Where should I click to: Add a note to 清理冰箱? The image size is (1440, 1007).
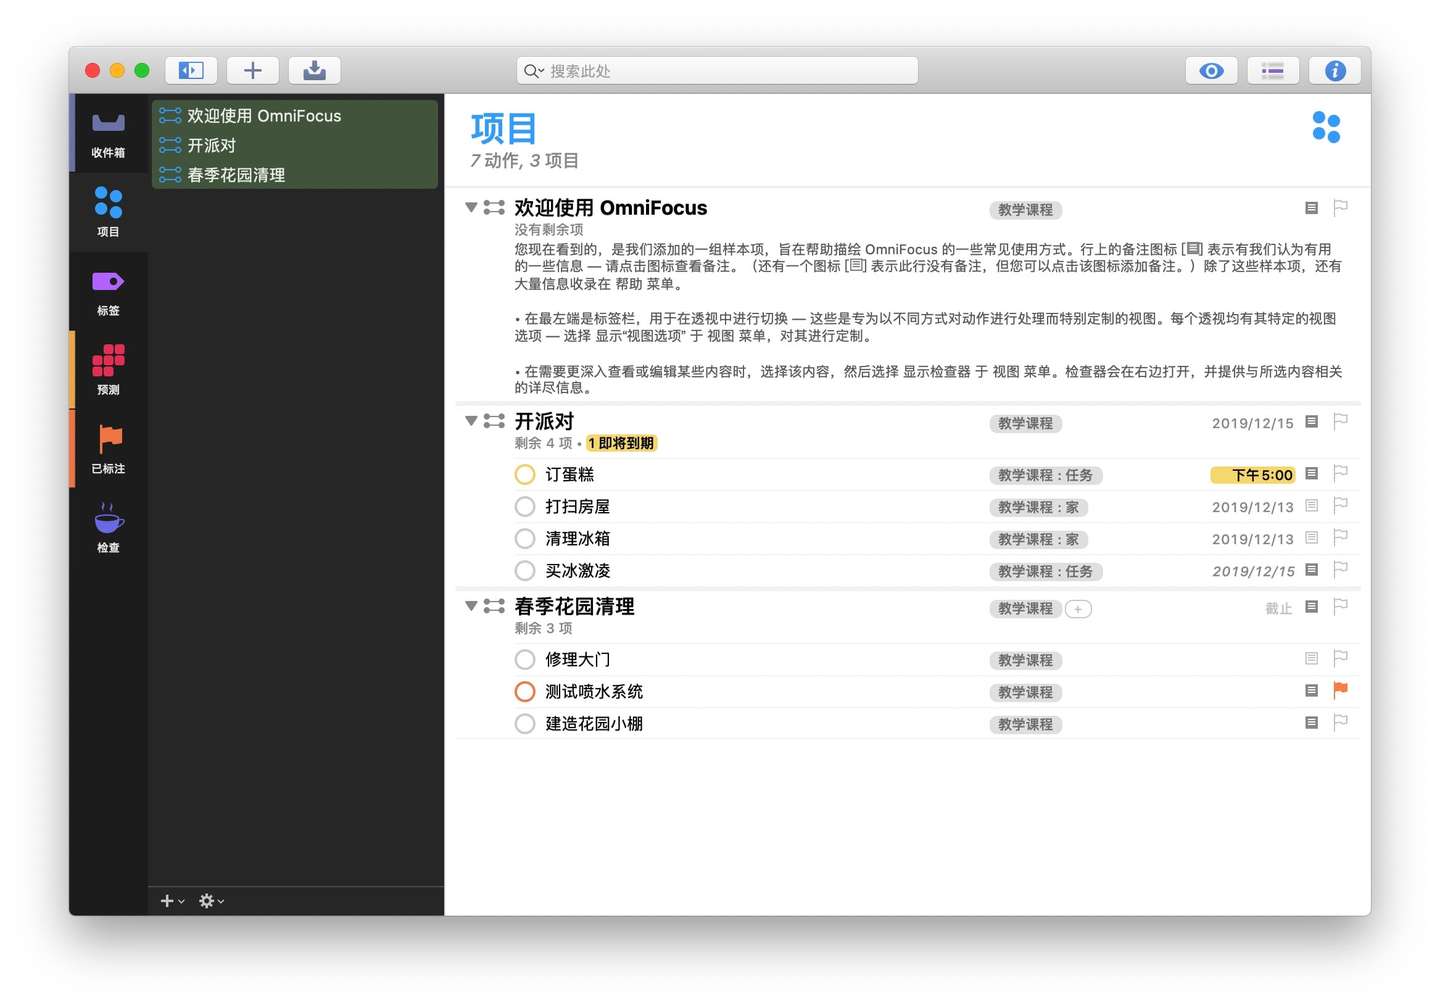point(1311,538)
